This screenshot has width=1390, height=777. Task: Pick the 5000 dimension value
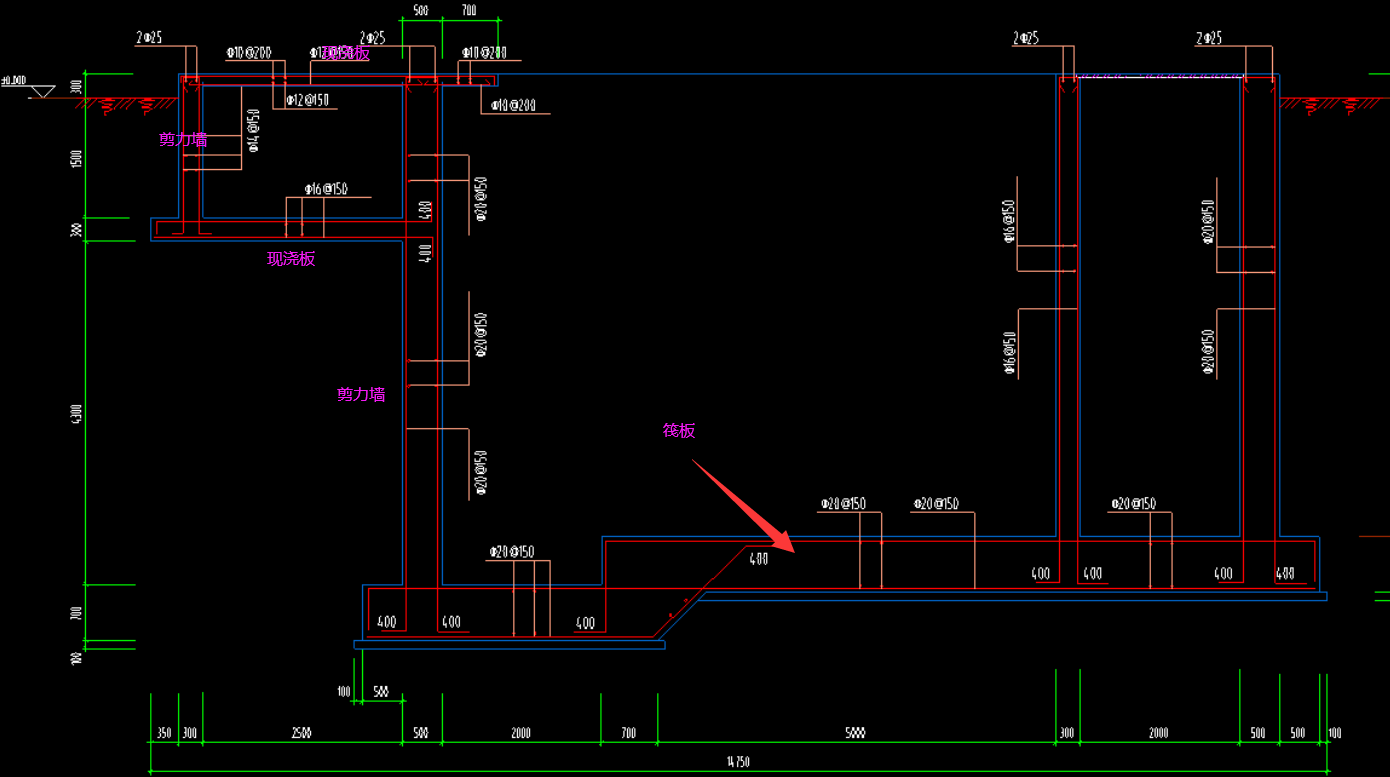855,733
